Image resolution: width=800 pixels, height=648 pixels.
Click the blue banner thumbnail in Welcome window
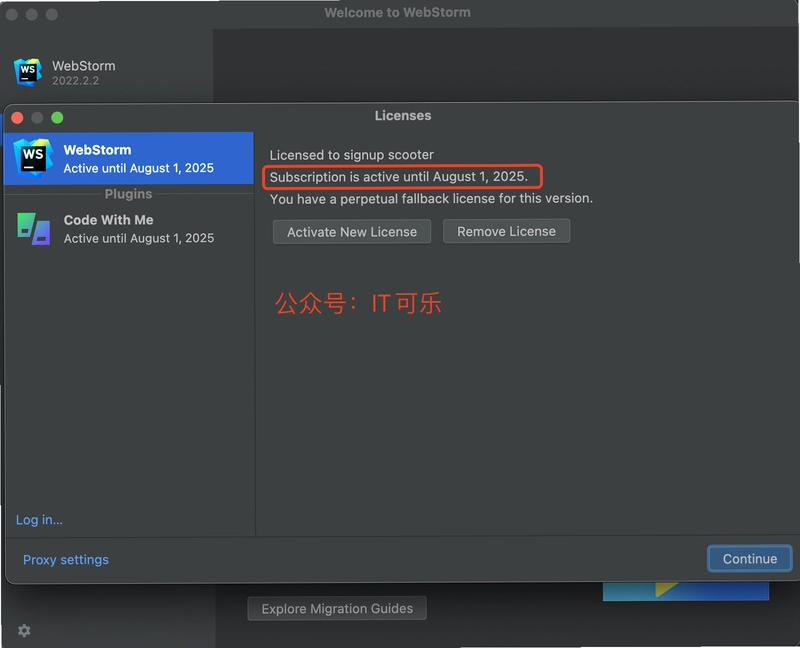point(686,592)
